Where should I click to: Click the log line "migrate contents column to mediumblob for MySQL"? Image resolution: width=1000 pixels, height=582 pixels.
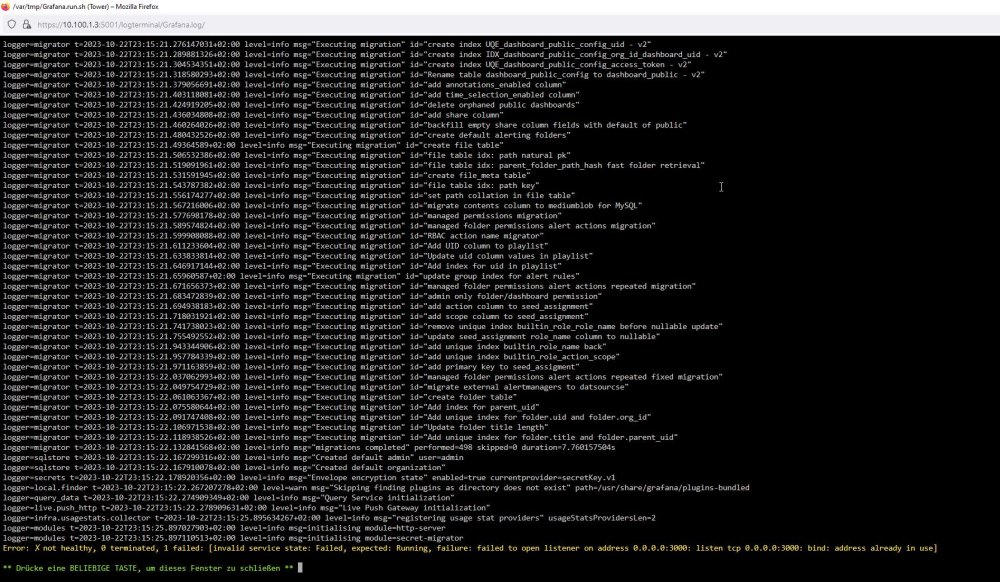(322, 206)
